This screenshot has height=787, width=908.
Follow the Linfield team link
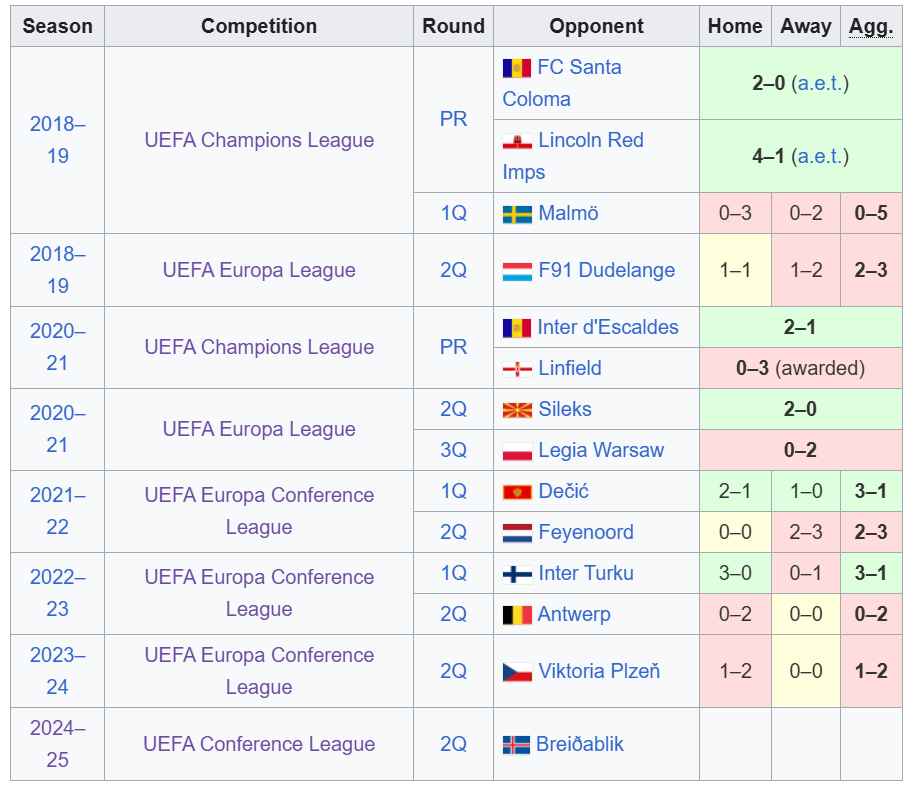pos(570,368)
